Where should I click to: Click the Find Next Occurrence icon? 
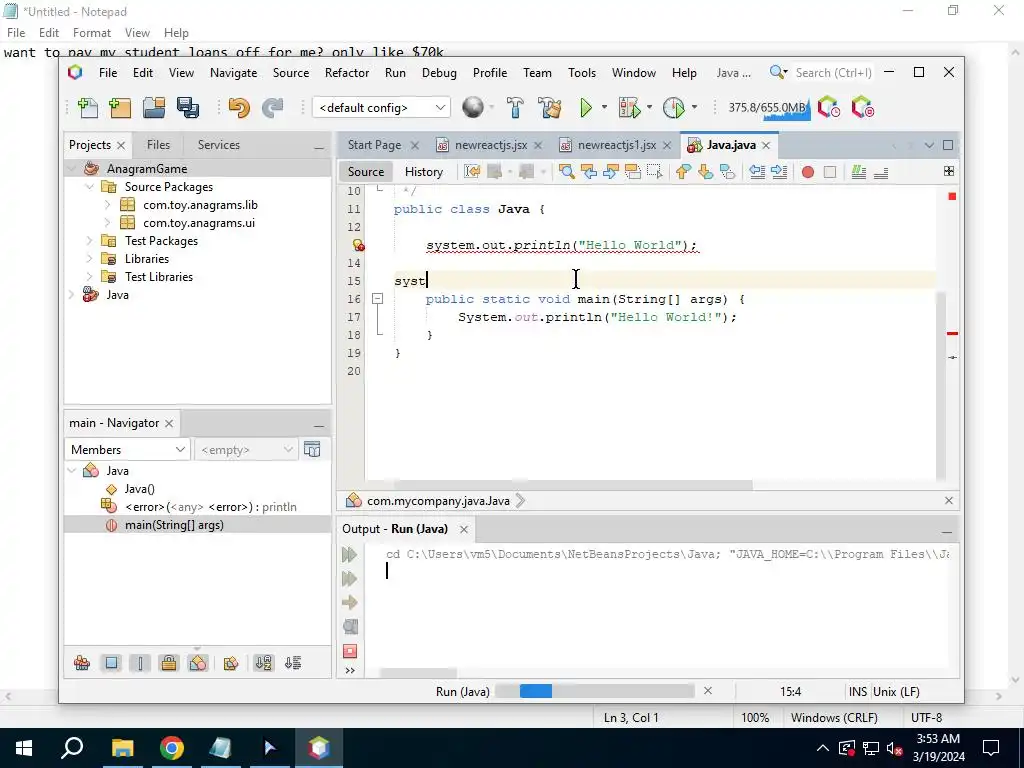click(611, 172)
